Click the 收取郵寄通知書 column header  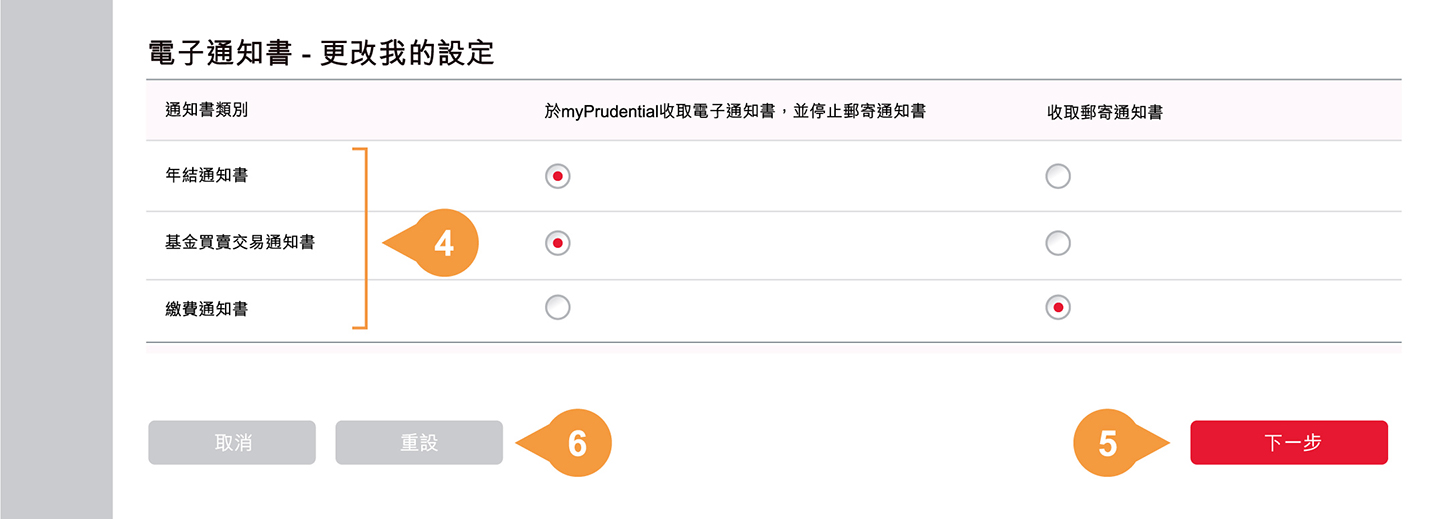click(x=1105, y=112)
